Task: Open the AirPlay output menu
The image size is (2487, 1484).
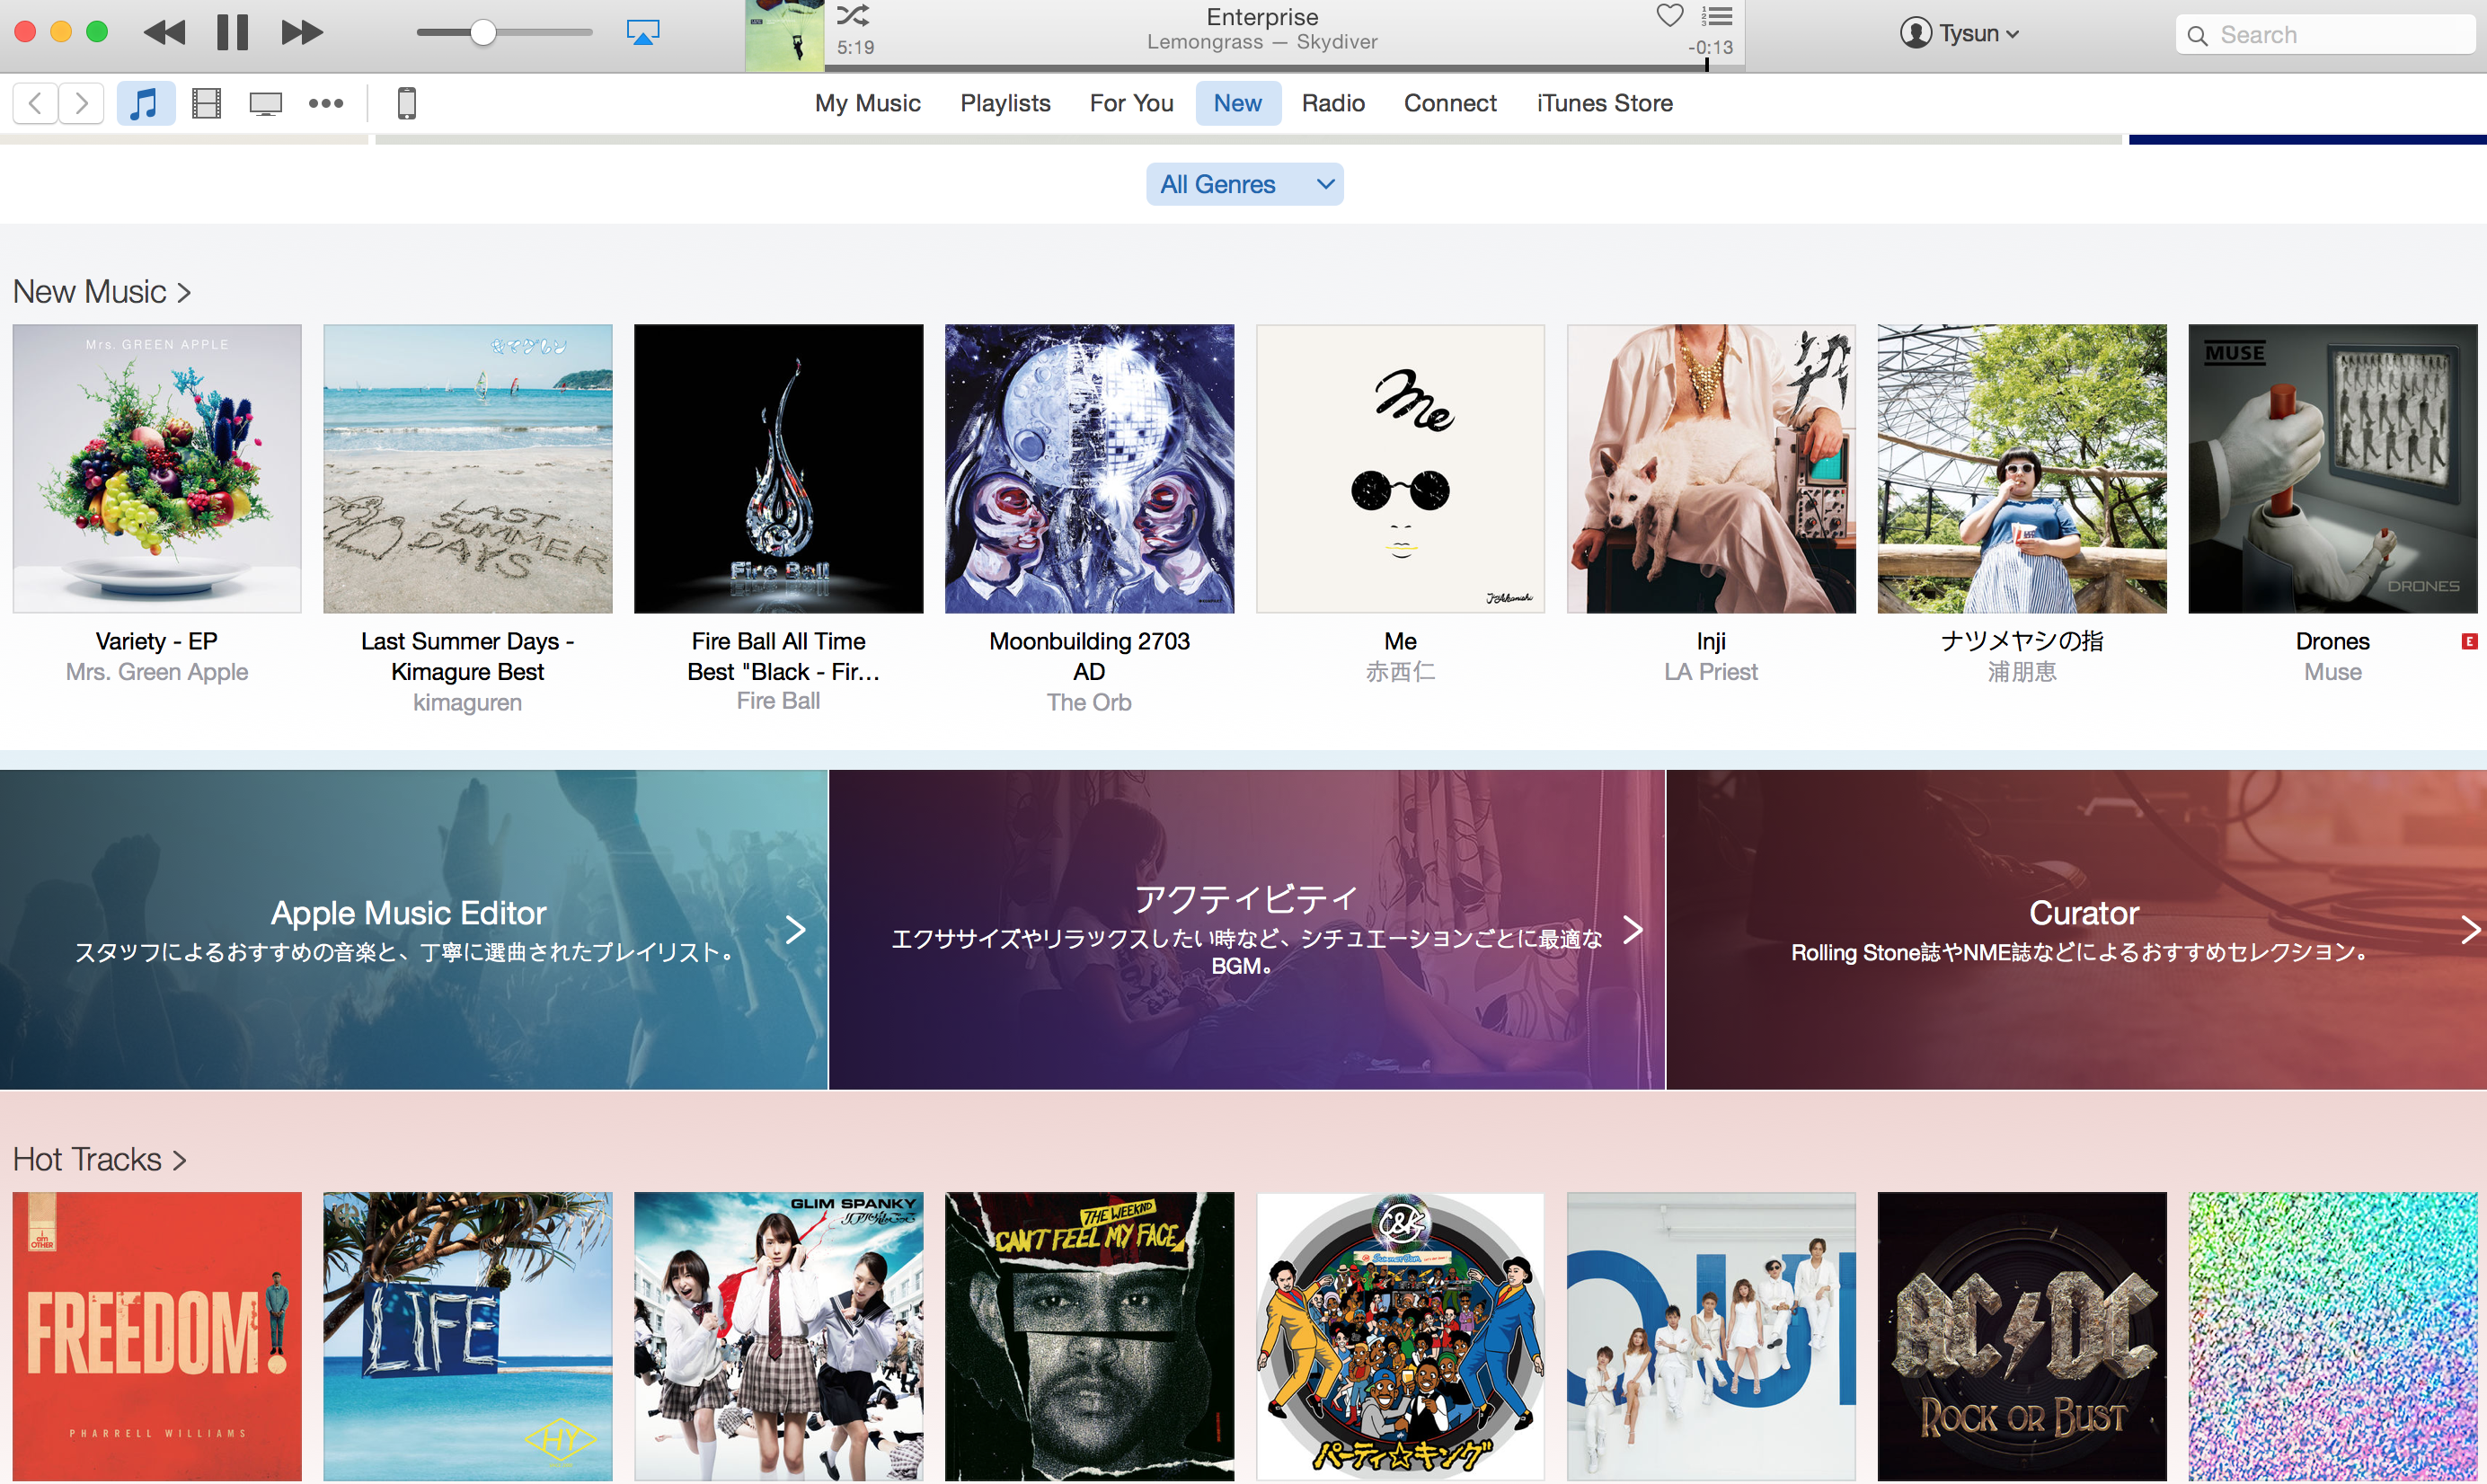Action: [x=642, y=33]
